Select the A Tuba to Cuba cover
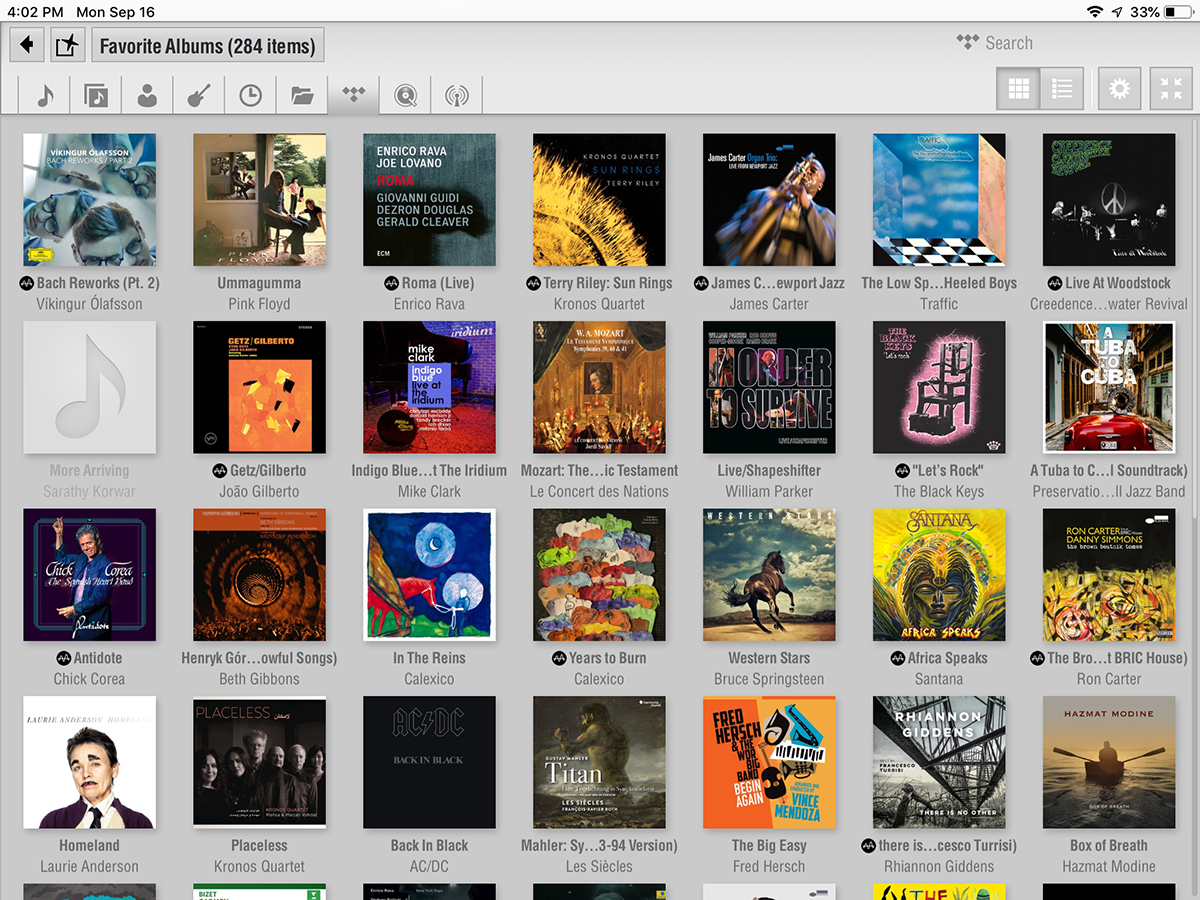Viewport: 1200px width, 900px height. pyautogui.click(x=1109, y=387)
